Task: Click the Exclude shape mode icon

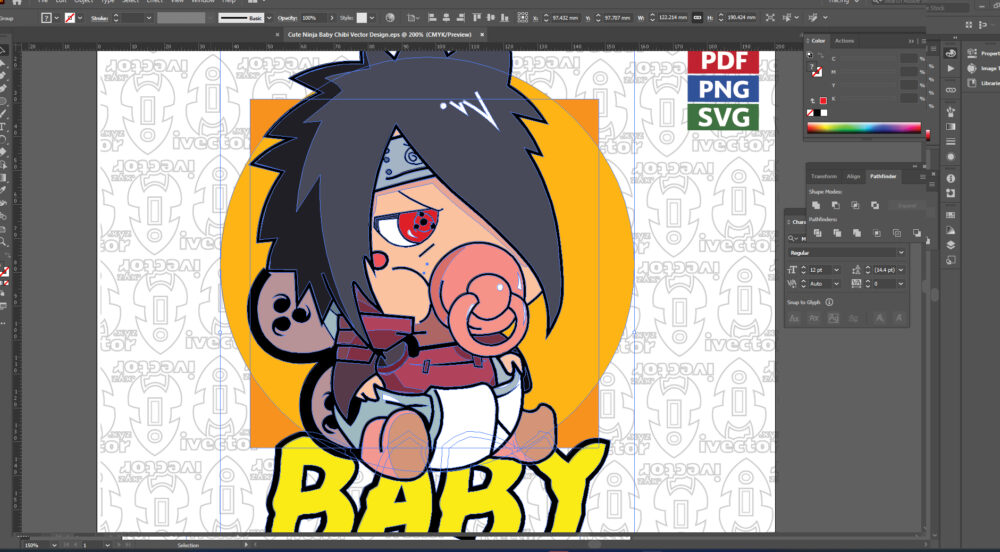Action: tap(875, 205)
